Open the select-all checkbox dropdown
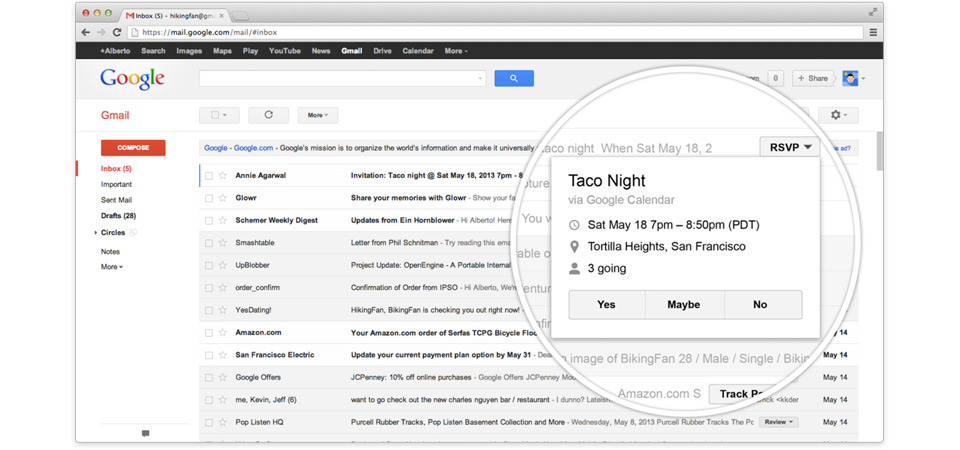This screenshot has width=960, height=450. click(219, 115)
